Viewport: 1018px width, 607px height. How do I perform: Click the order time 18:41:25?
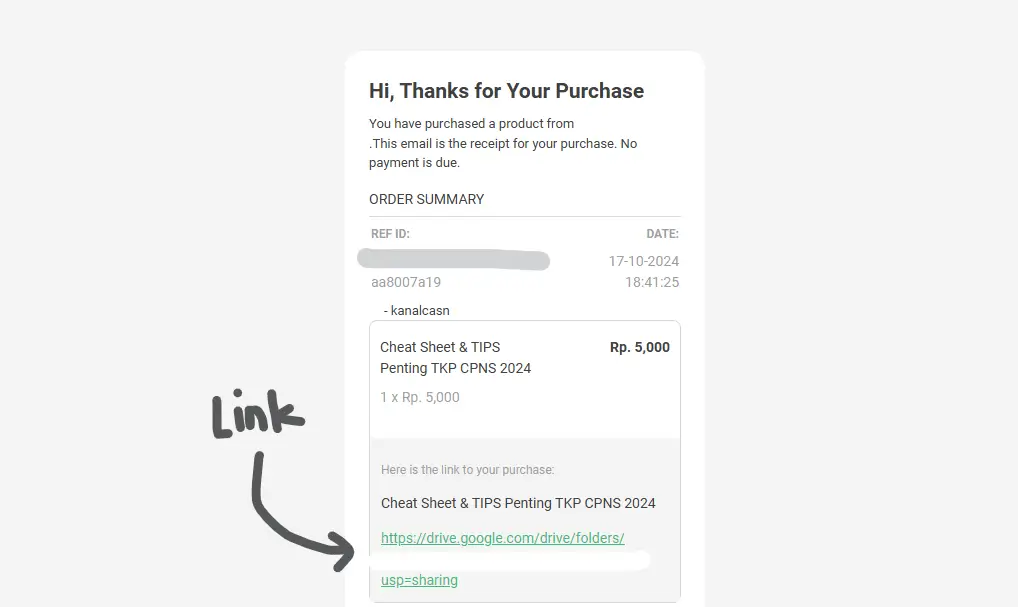tap(652, 282)
